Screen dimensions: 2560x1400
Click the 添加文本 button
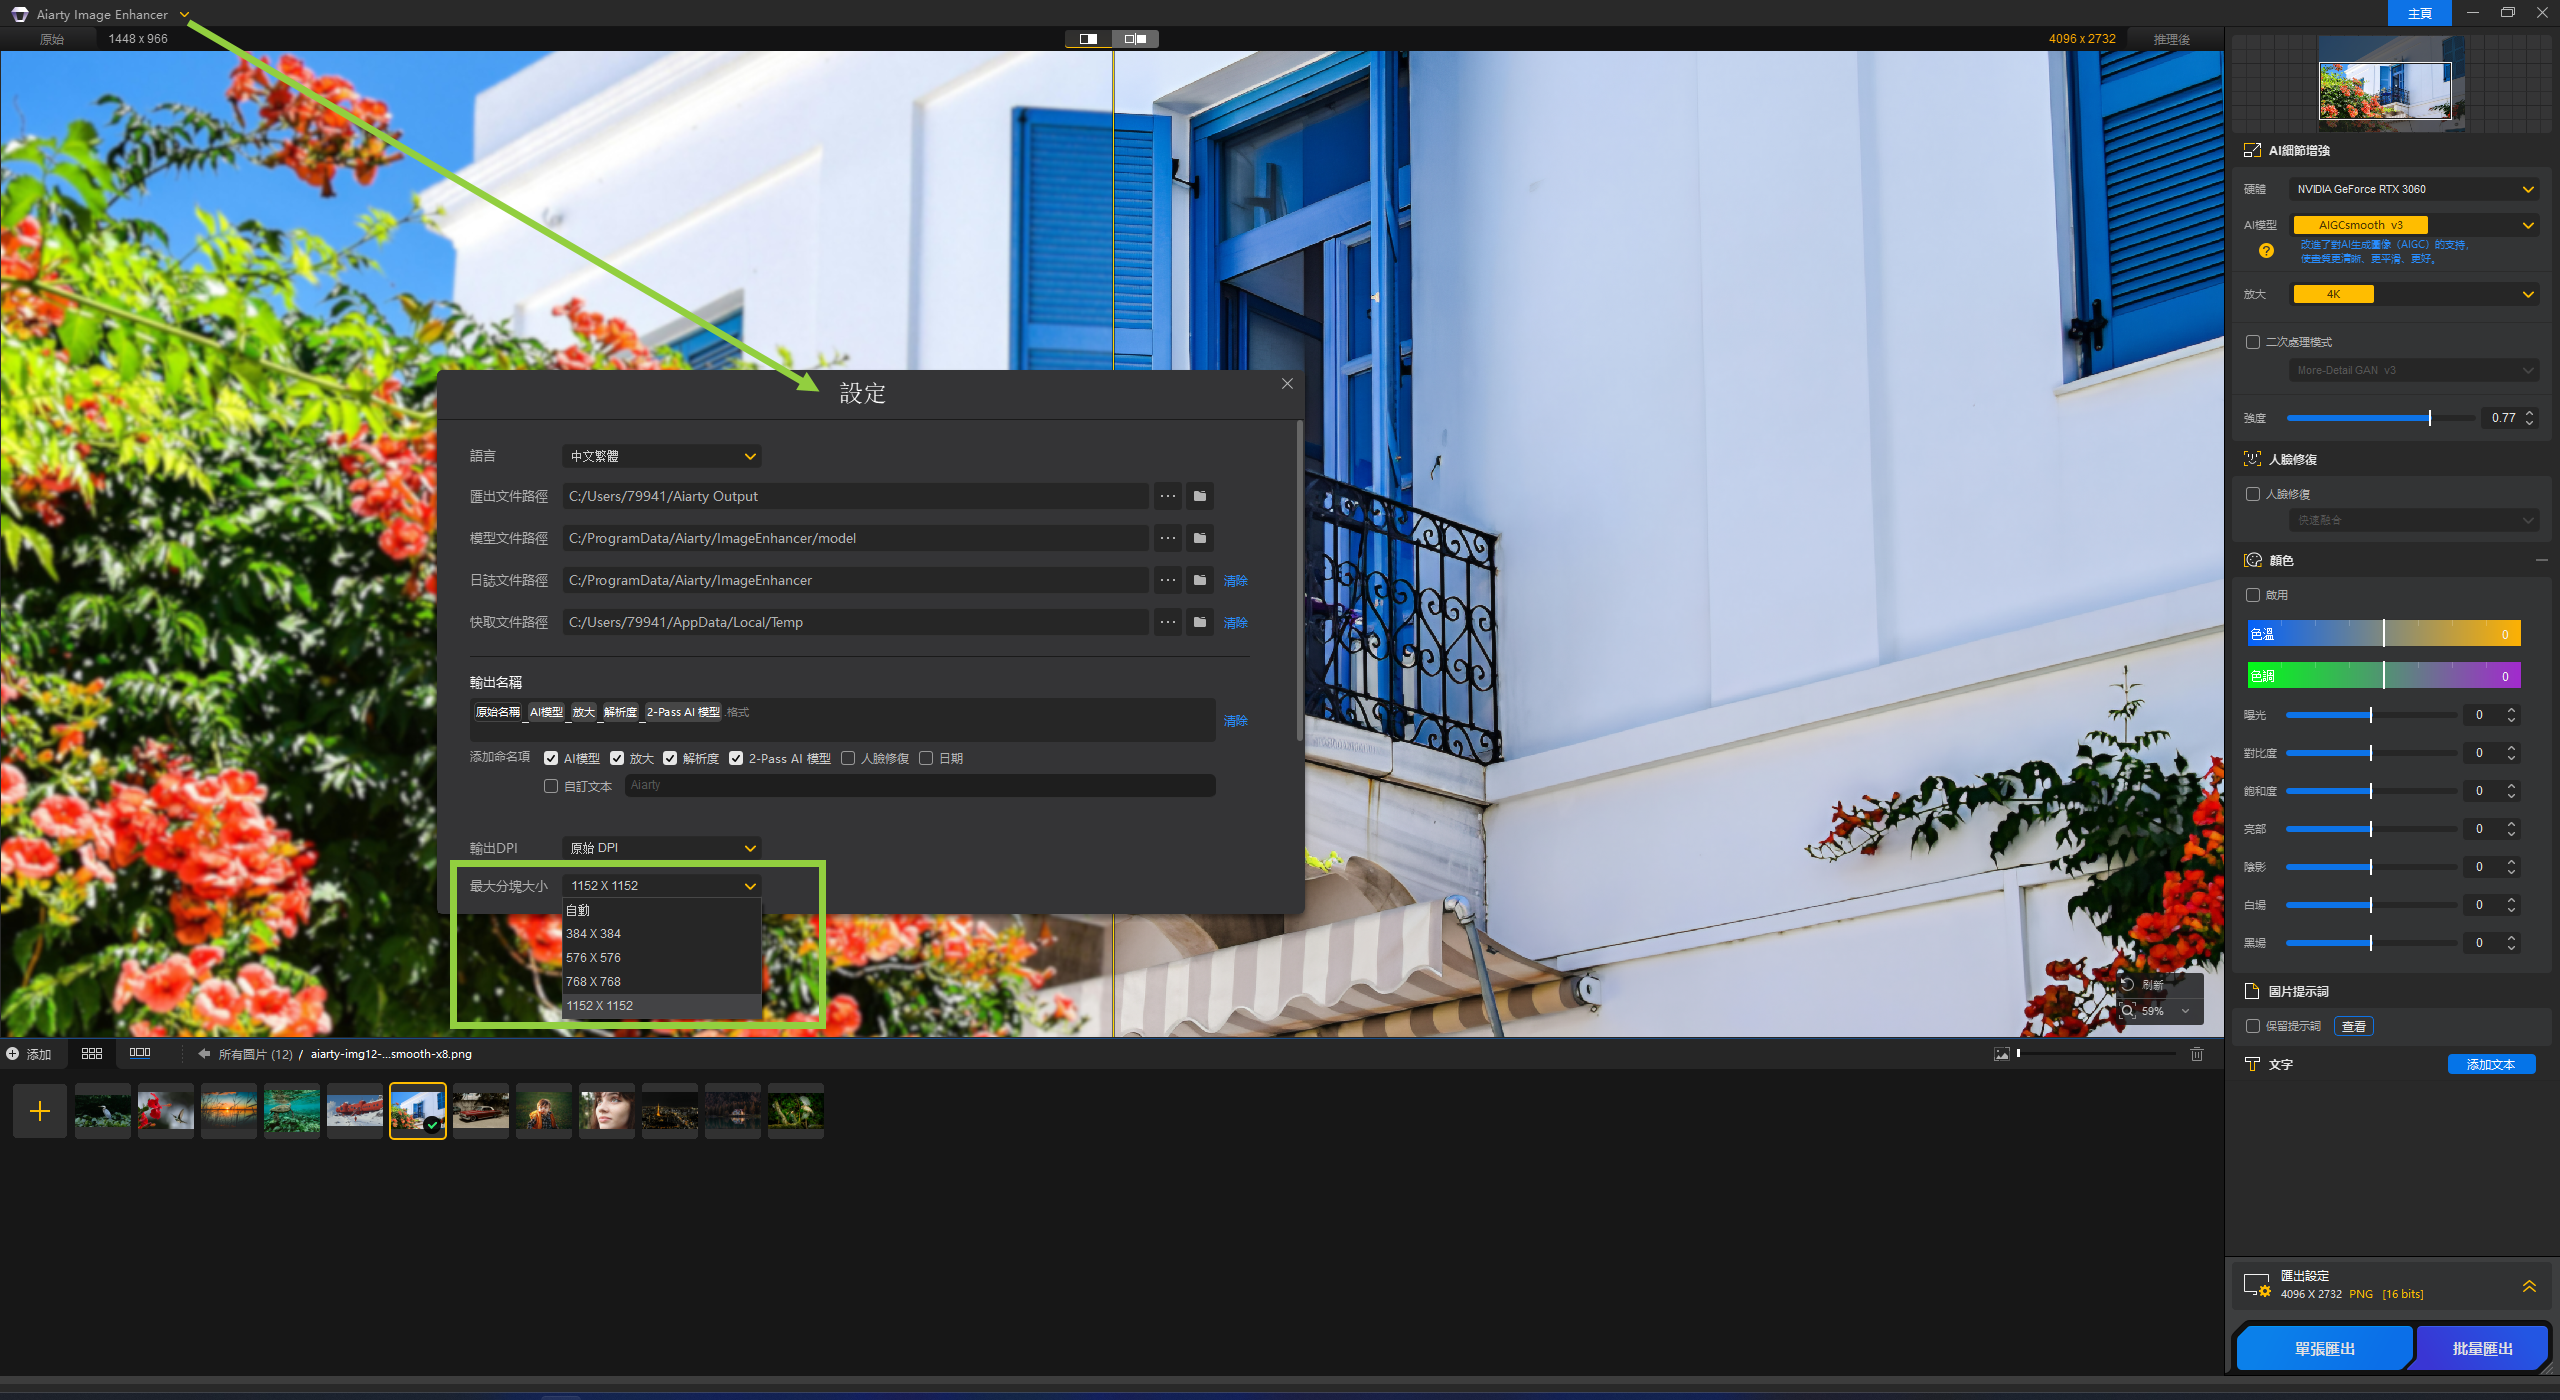(2490, 1064)
